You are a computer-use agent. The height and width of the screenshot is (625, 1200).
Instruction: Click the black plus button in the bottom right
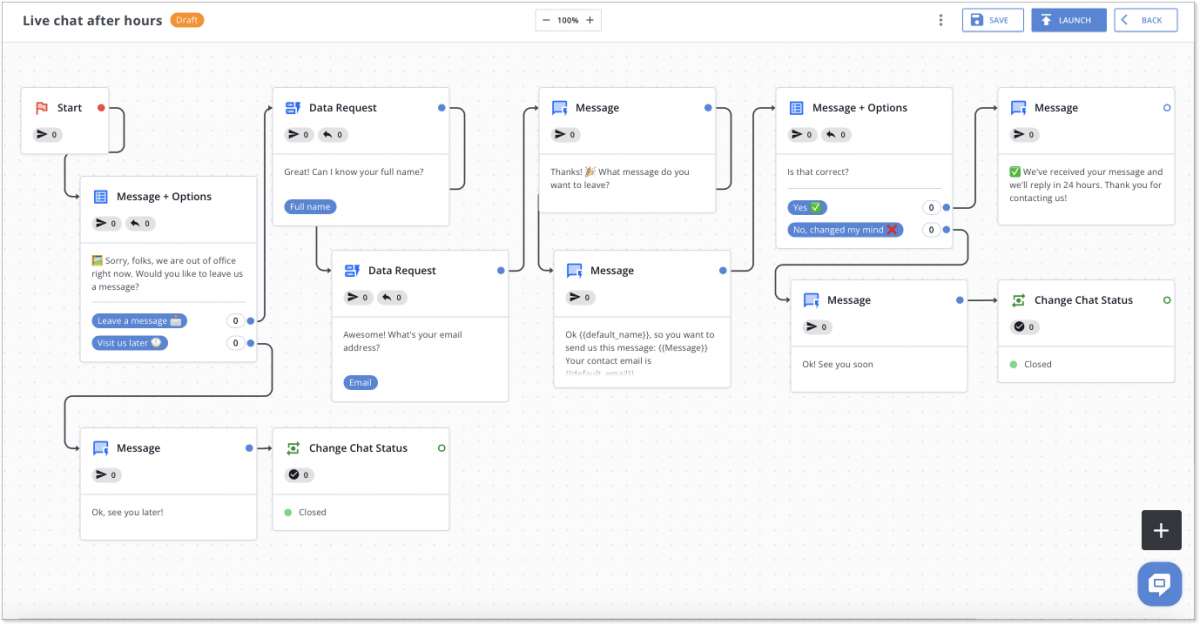coord(1161,530)
